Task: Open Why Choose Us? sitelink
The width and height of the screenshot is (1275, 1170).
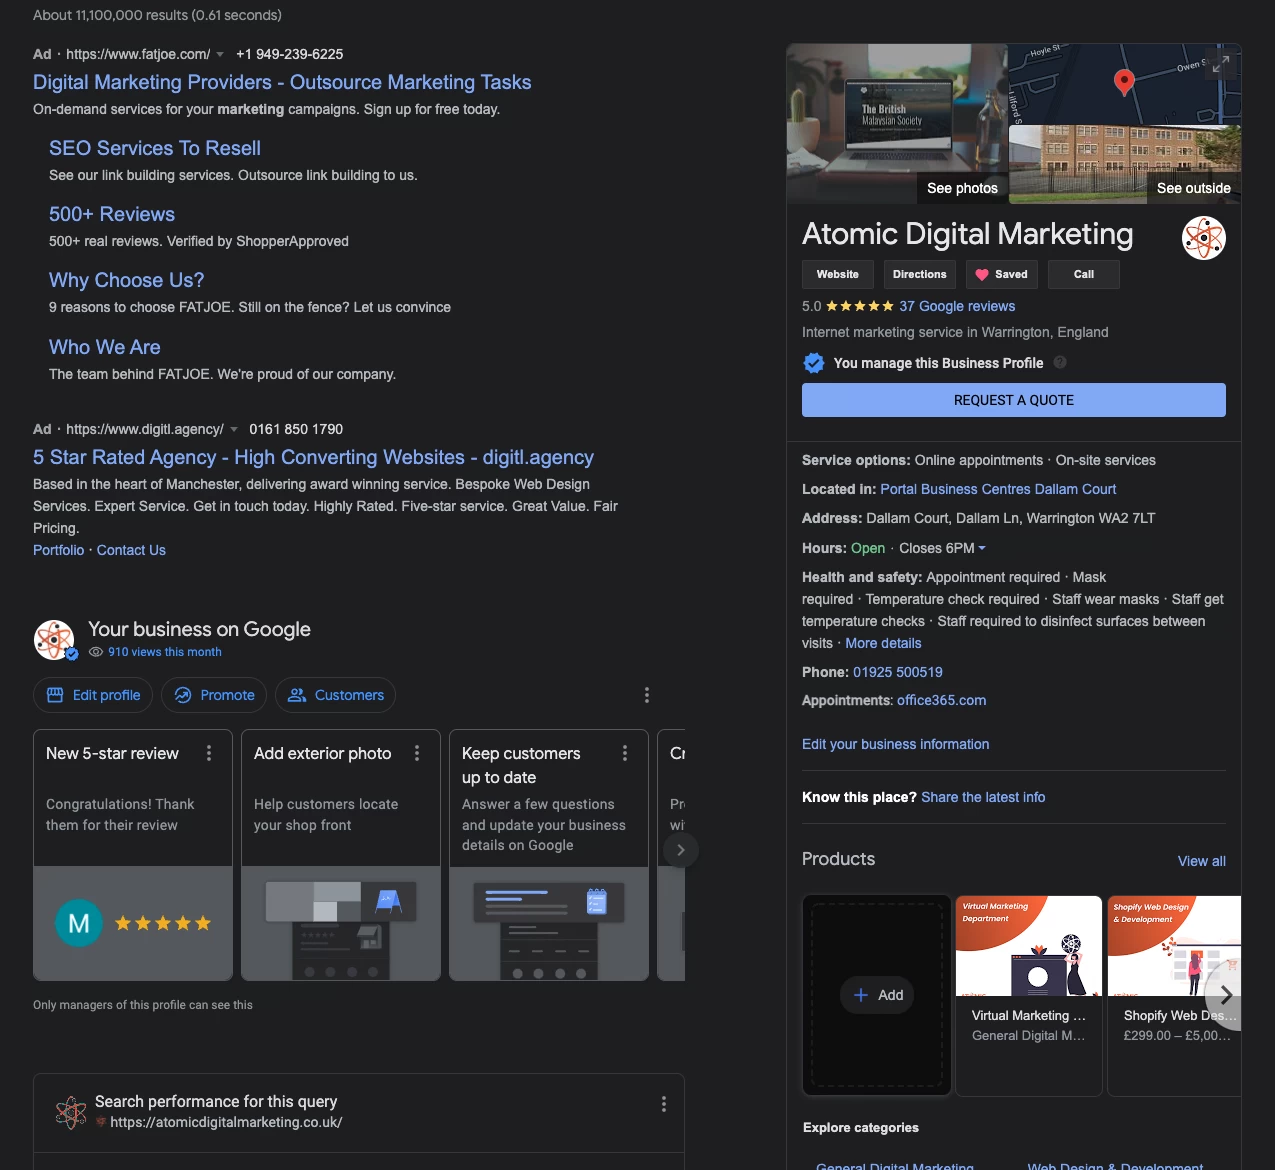Action: point(127,280)
